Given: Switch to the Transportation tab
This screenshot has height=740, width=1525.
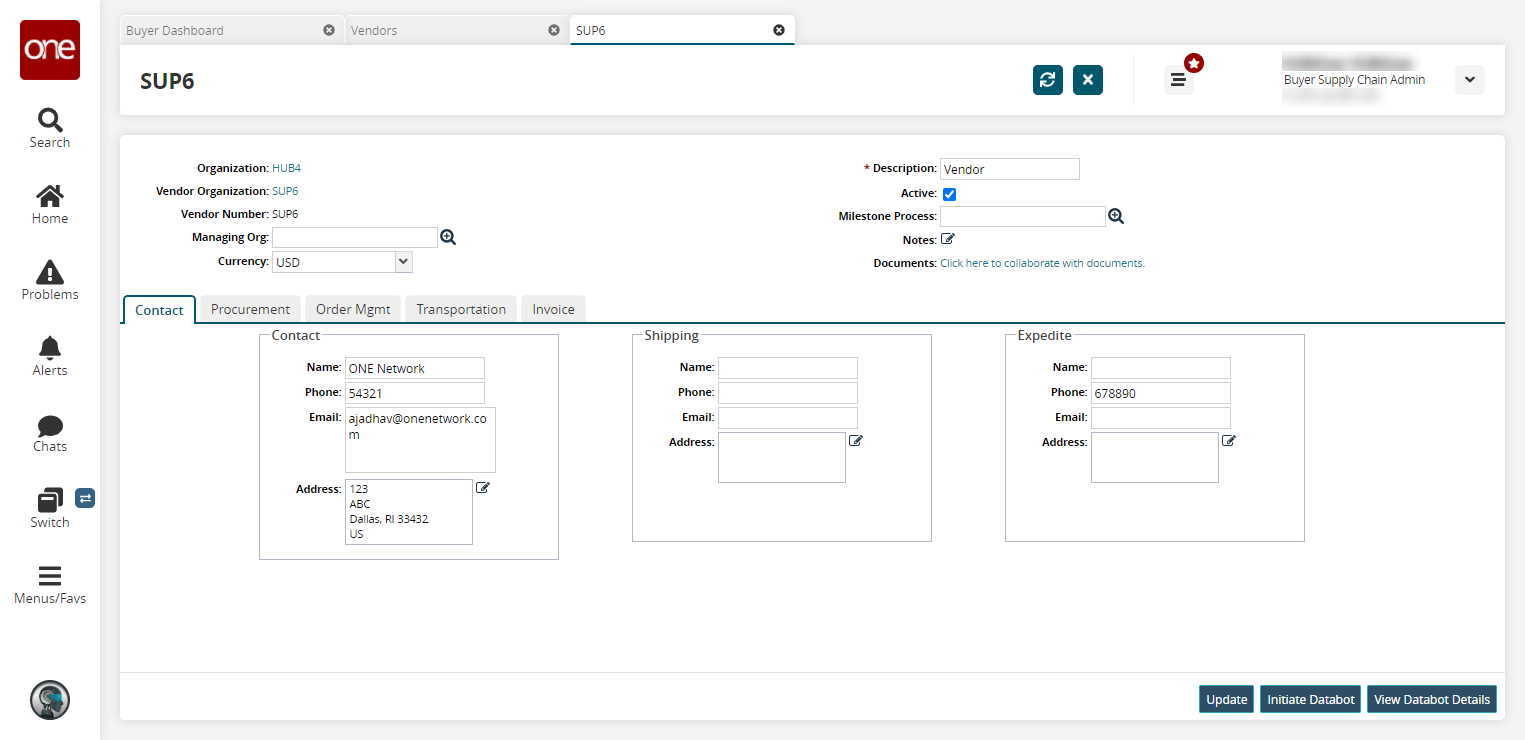Looking at the screenshot, I should pos(461,309).
